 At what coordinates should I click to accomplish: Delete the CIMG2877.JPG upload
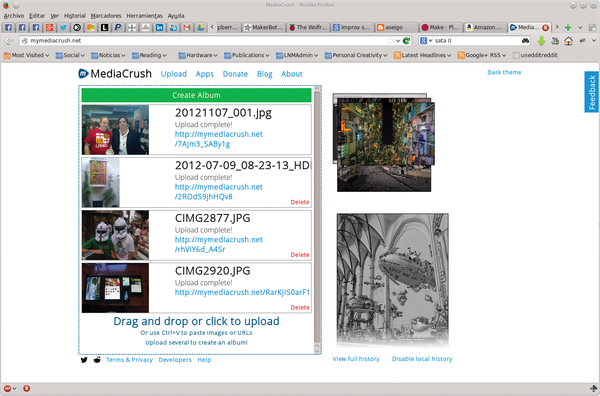coord(300,255)
